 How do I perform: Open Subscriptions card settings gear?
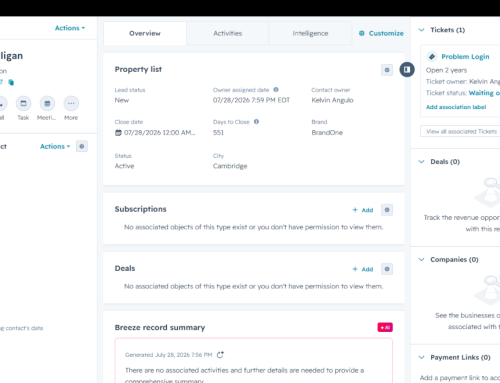[387, 210]
